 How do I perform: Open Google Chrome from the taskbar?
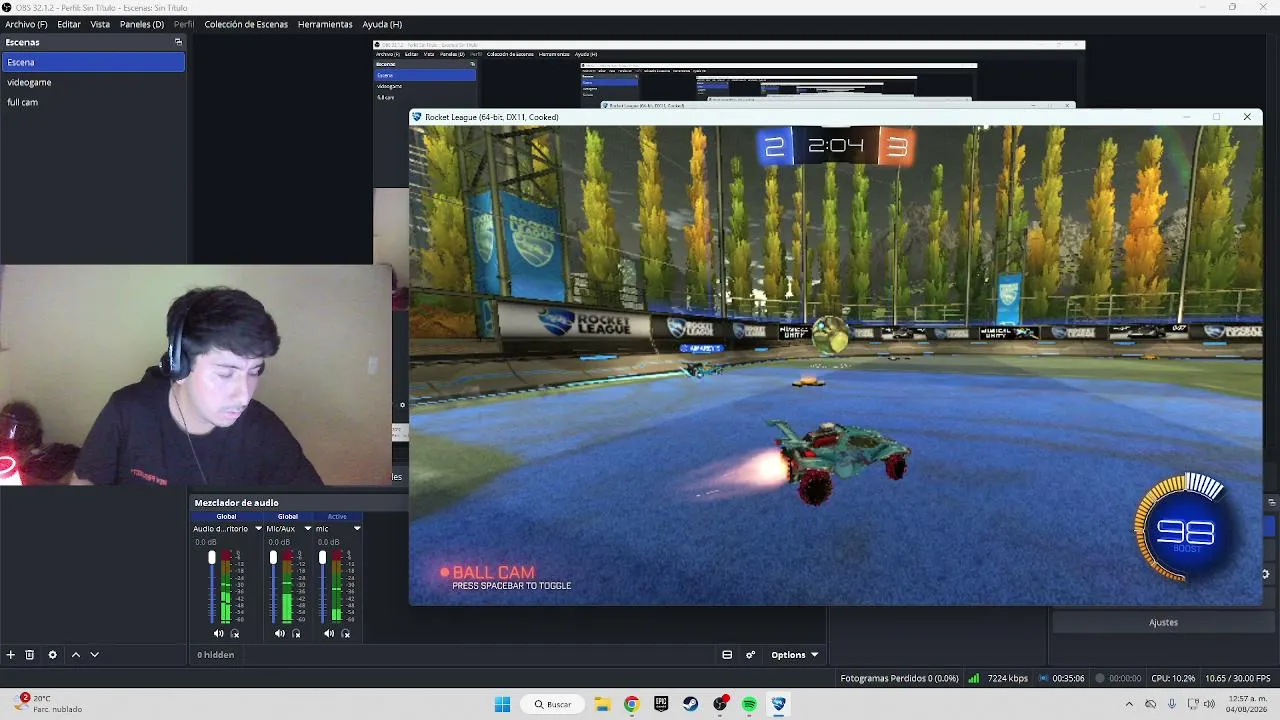[631, 704]
